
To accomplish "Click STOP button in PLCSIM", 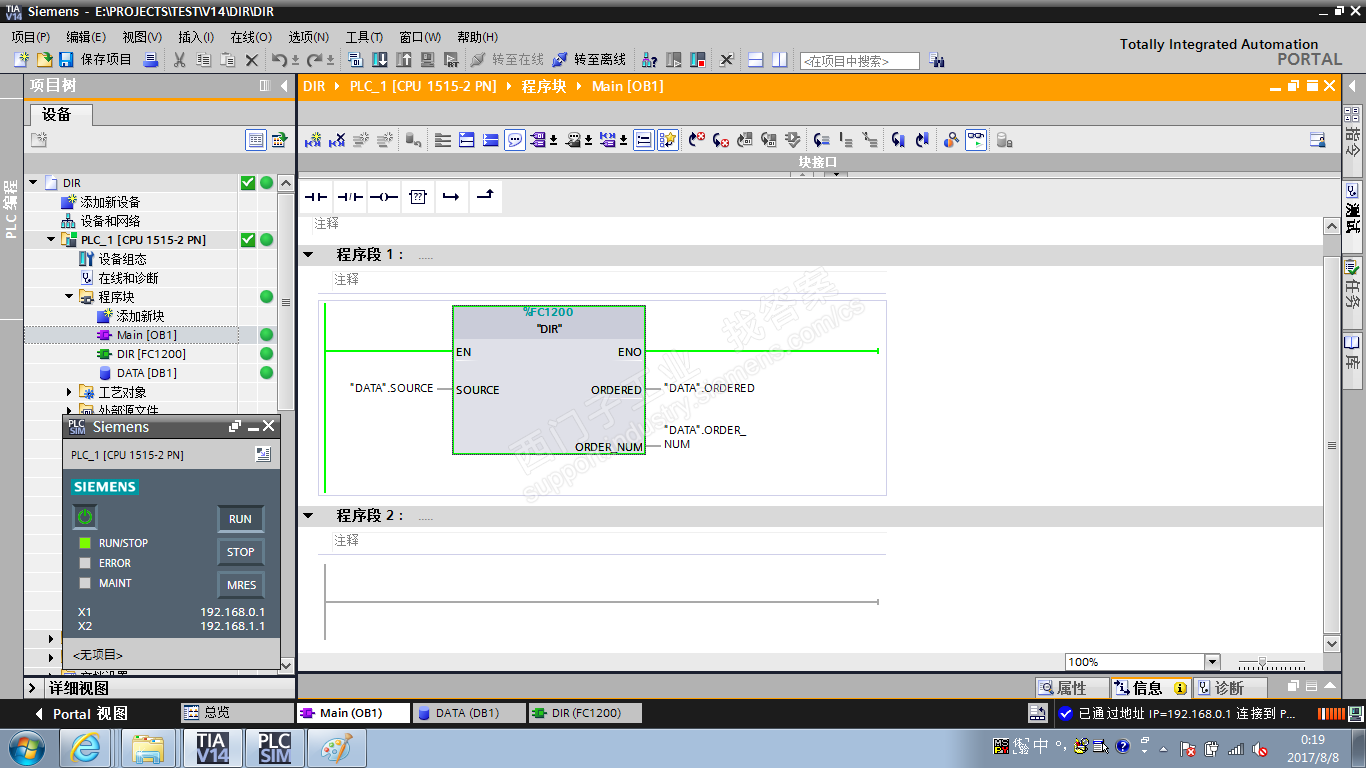I will pyautogui.click(x=241, y=552).
